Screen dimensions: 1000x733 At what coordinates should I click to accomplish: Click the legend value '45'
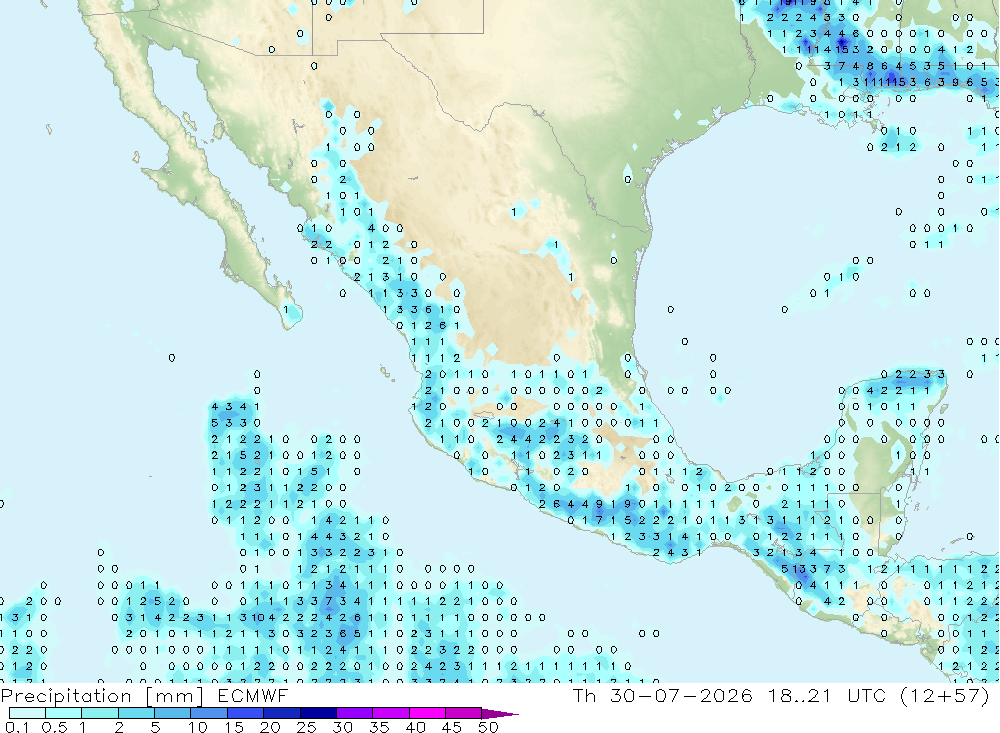(x=452, y=727)
